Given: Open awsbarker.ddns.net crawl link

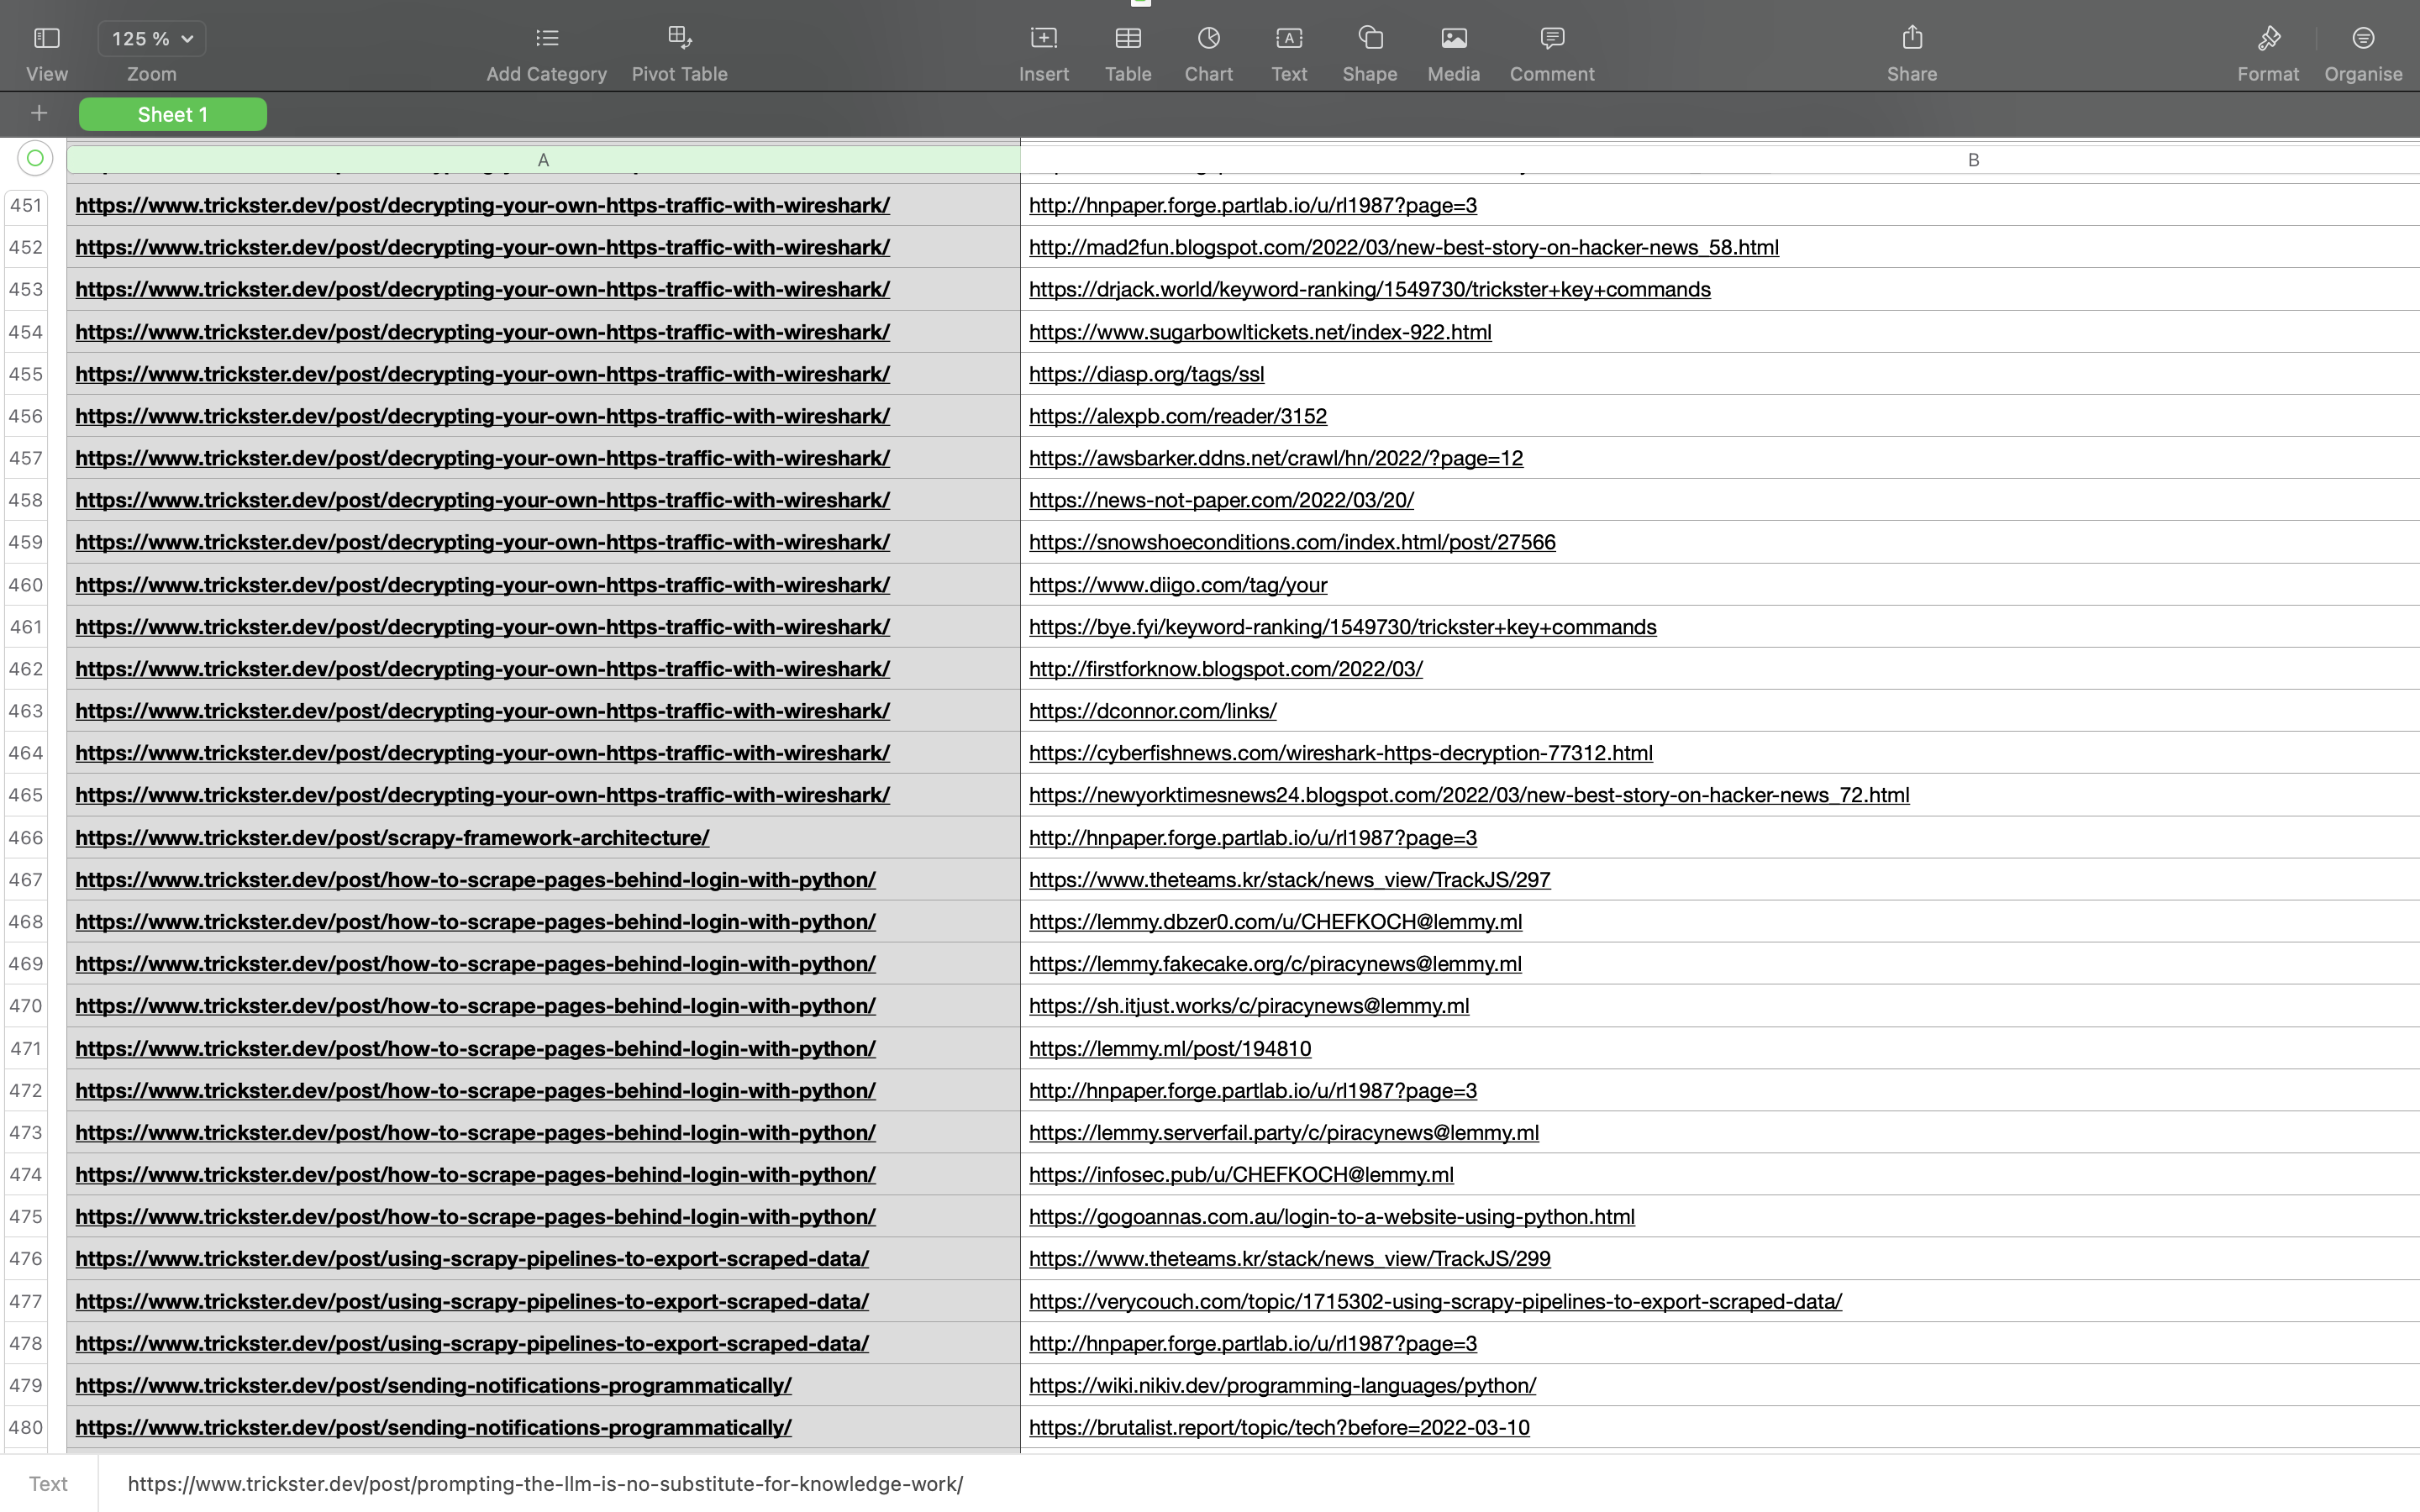Looking at the screenshot, I should click(1275, 458).
